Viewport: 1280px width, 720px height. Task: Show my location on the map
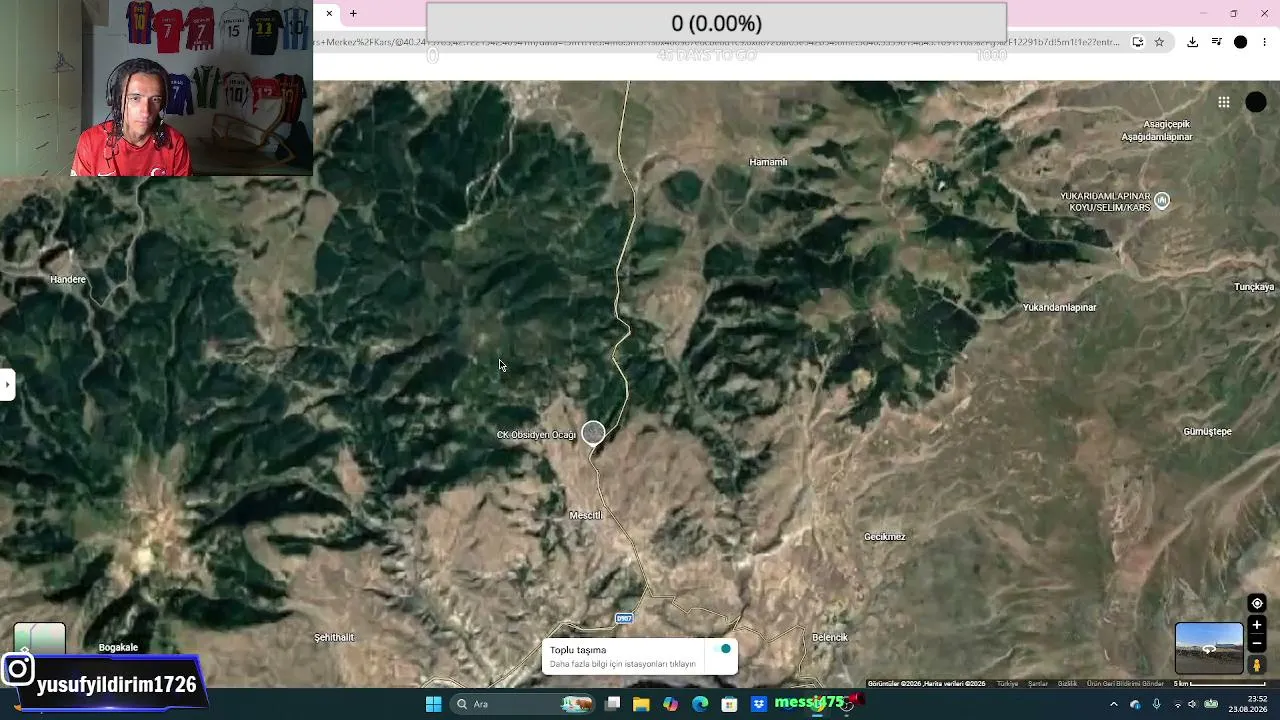point(1257,603)
